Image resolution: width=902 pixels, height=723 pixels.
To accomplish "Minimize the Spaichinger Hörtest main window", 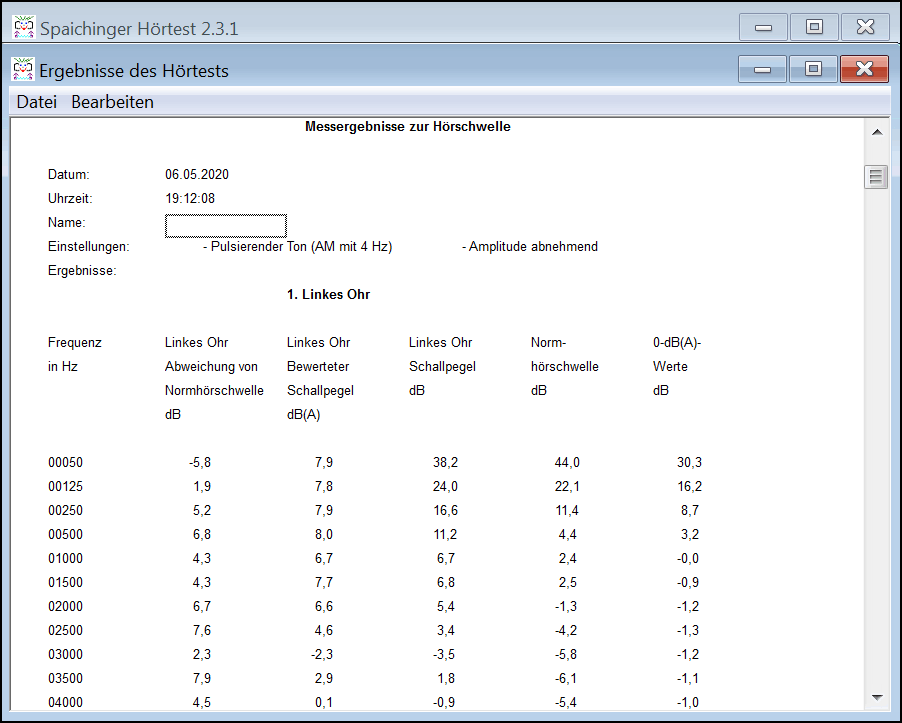I will 763,27.
